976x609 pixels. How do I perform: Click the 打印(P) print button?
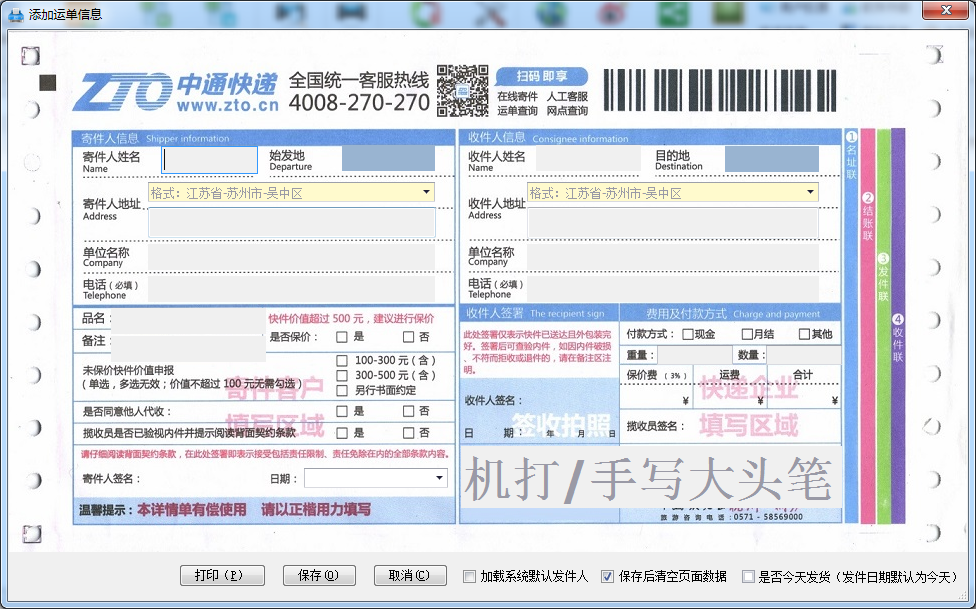222,575
